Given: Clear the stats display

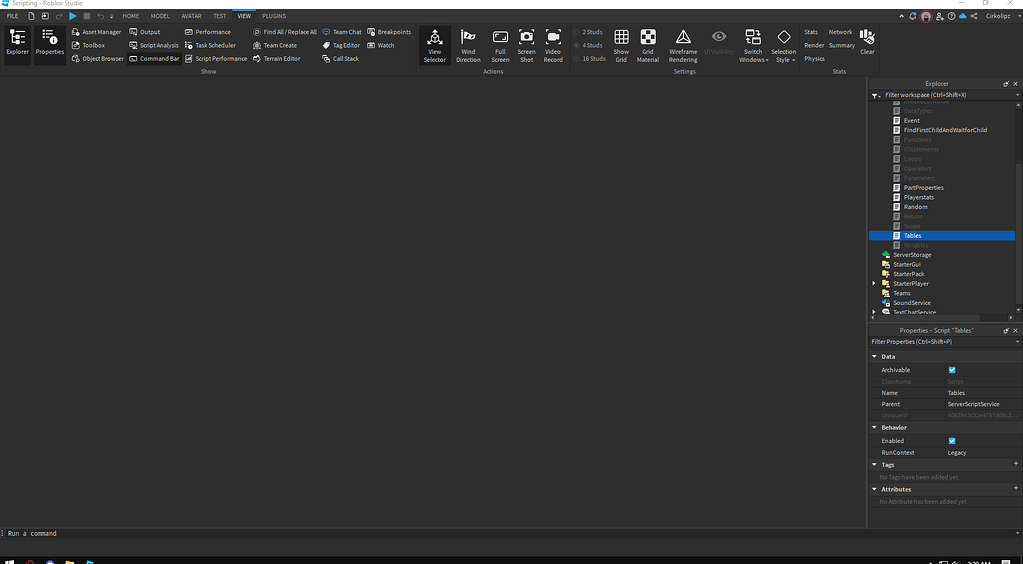Looking at the screenshot, I should click(x=867, y=41).
